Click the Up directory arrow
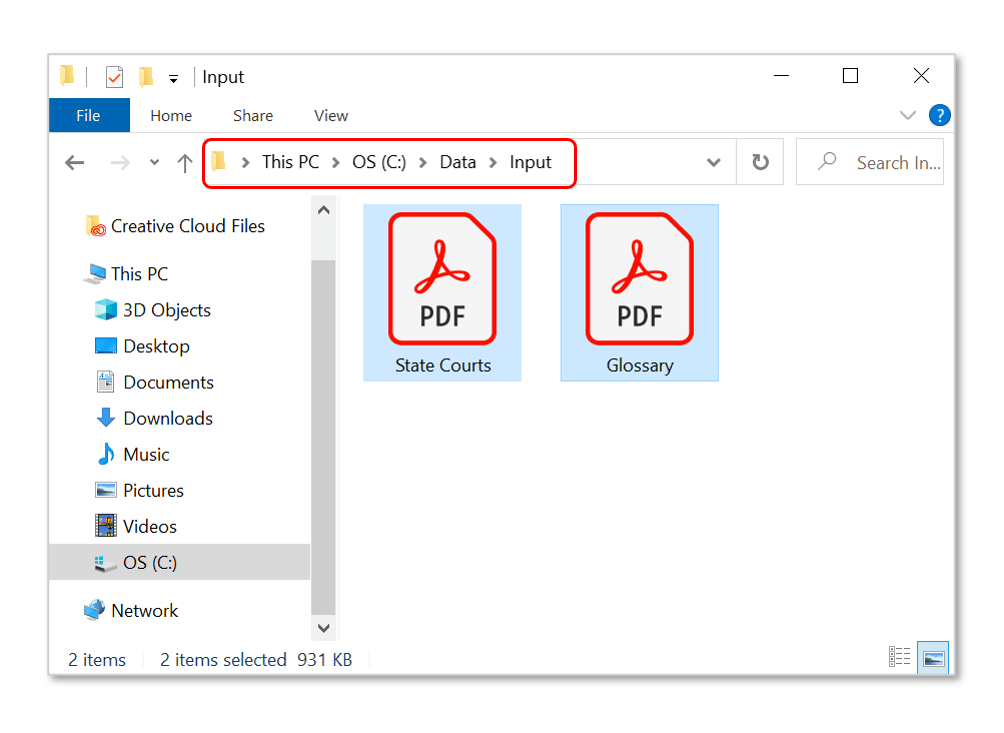The width and height of the screenshot is (1004, 733). pyautogui.click(x=184, y=163)
